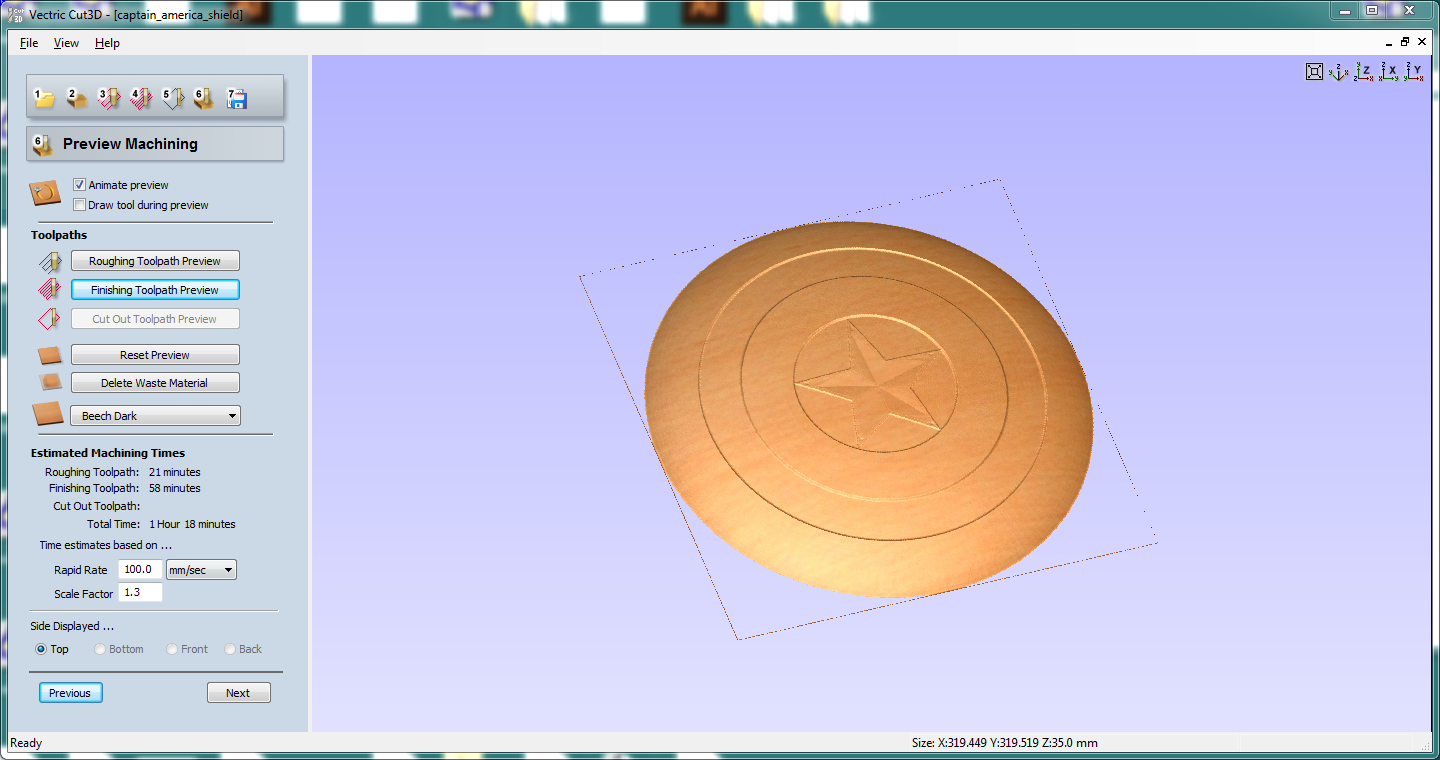This screenshot has width=1440, height=760.
Task: Click Roughing Toolpath Preview button
Action: pyautogui.click(x=155, y=261)
